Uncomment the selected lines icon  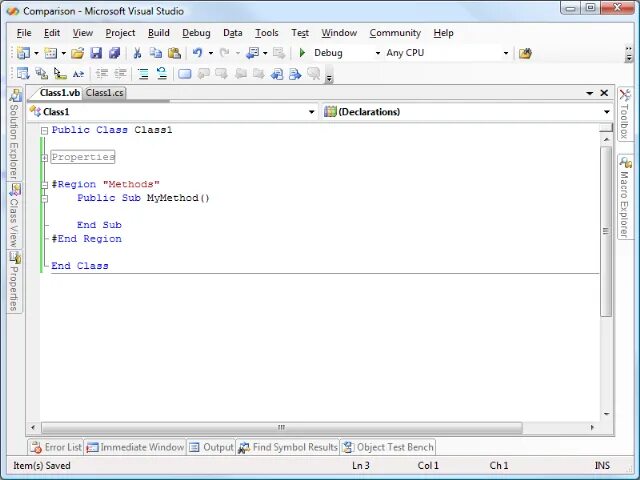(x=162, y=74)
